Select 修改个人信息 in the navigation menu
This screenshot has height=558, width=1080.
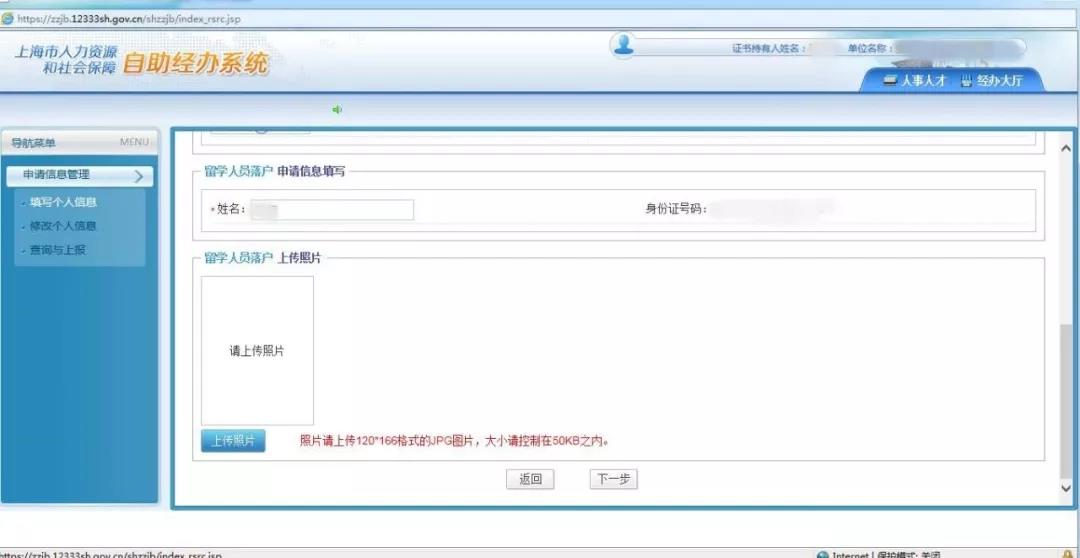(63, 226)
